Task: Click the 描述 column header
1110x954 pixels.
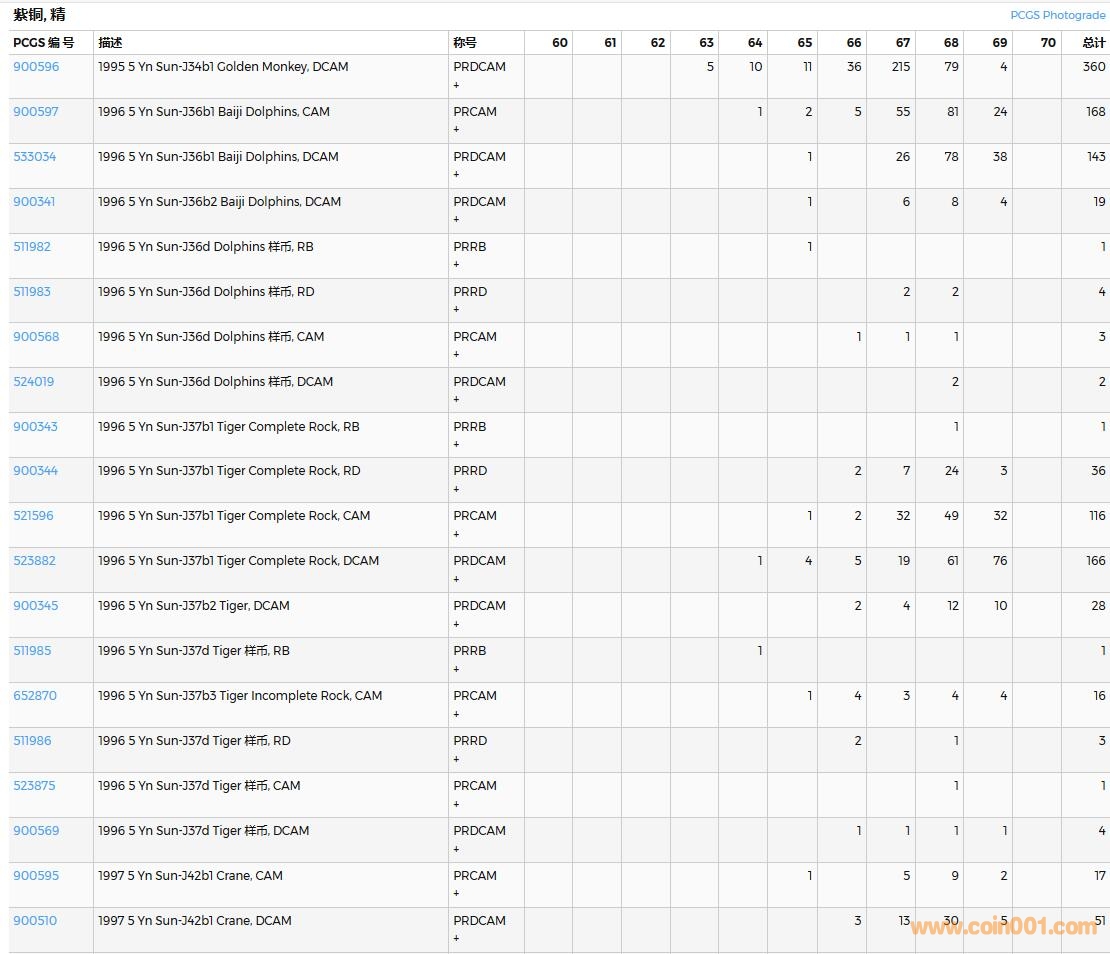Action: point(110,43)
